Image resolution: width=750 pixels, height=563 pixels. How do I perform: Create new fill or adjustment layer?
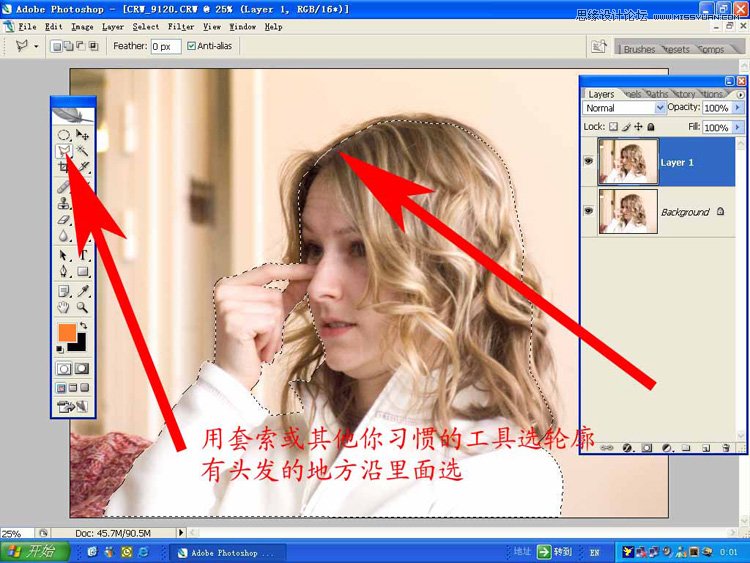[x=667, y=448]
